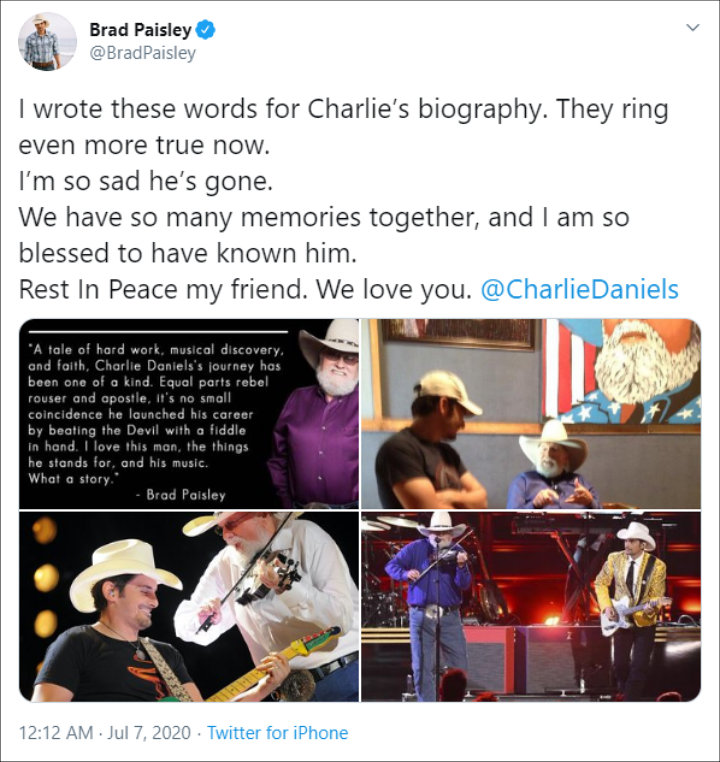Click the fiddle player in blue shirt
Viewport: 720px width, 762px height.
pos(432,605)
